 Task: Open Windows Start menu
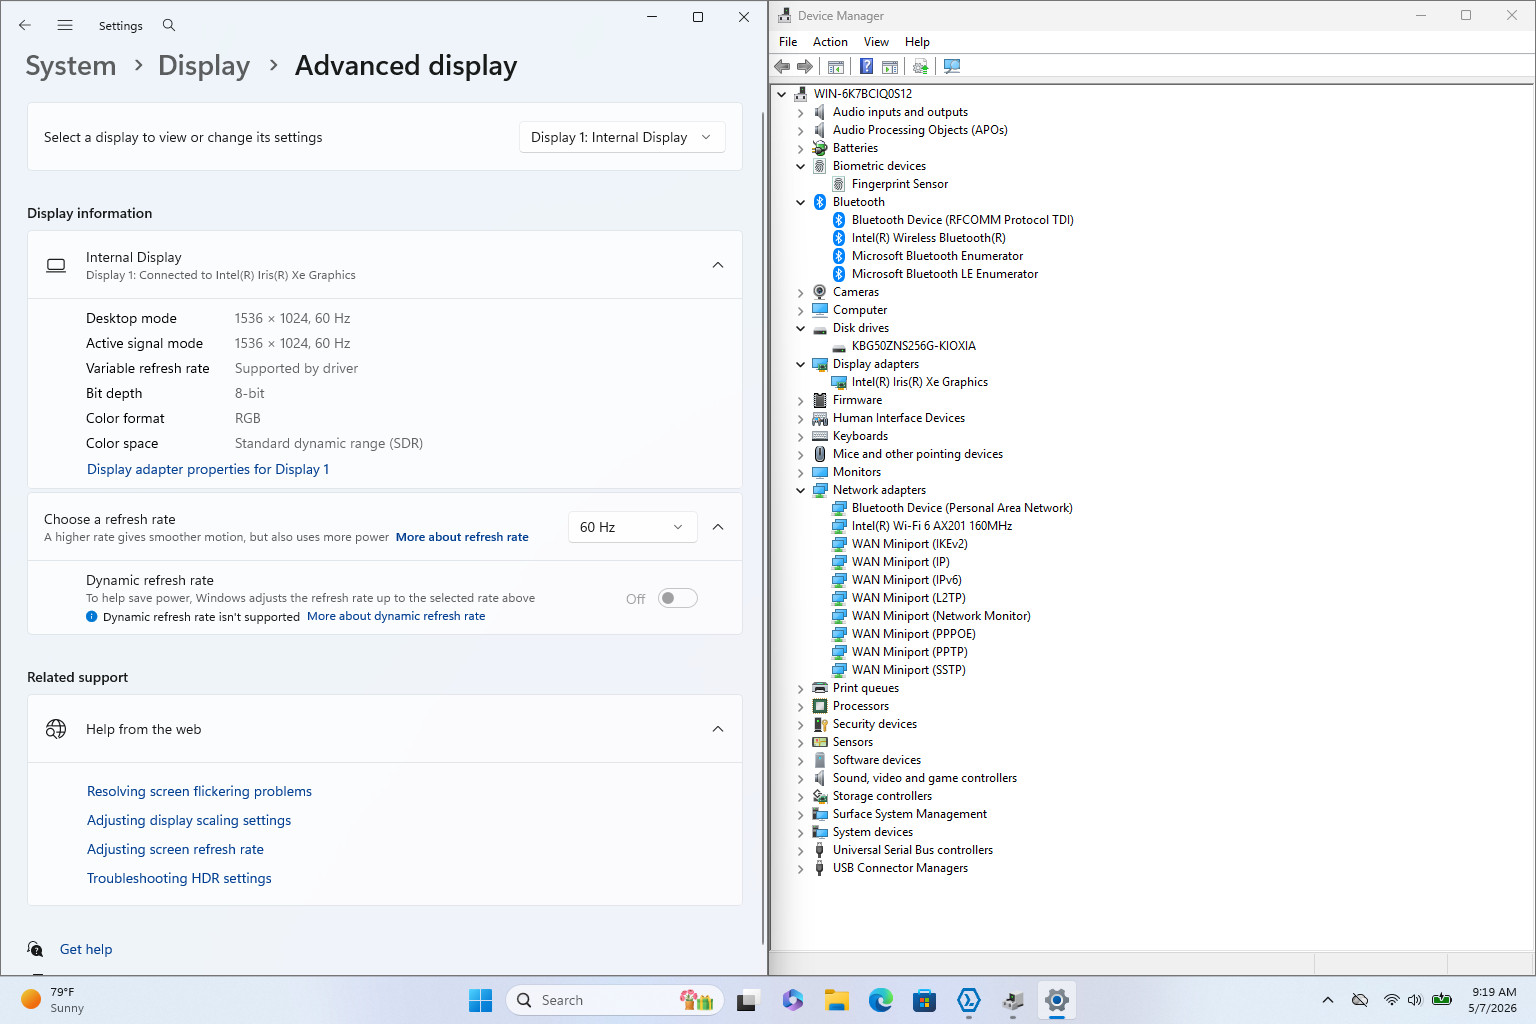point(480,1000)
